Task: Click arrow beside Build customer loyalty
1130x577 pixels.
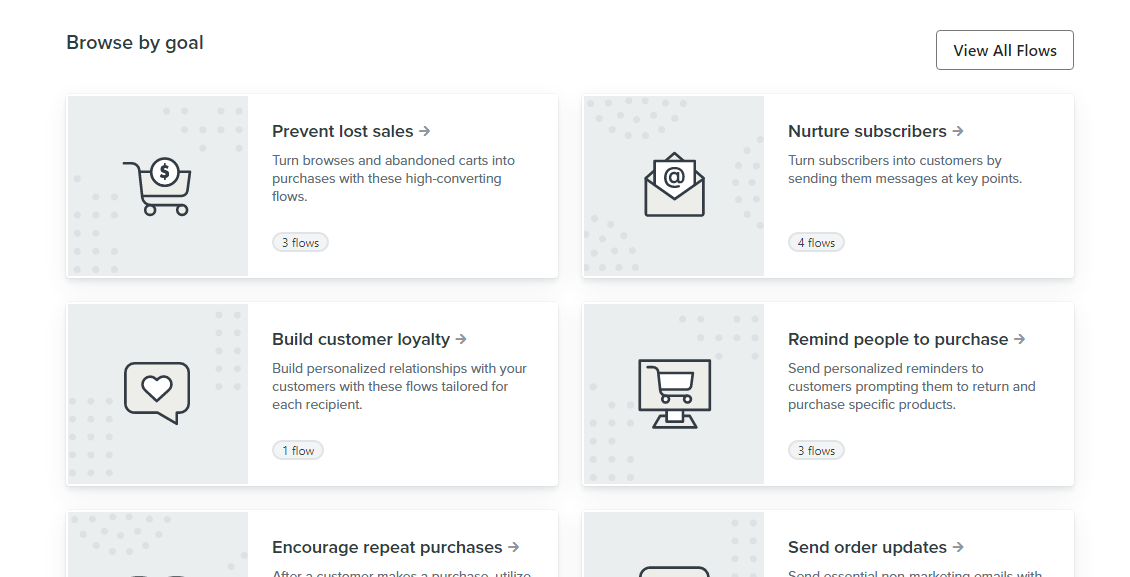Action: (461, 339)
